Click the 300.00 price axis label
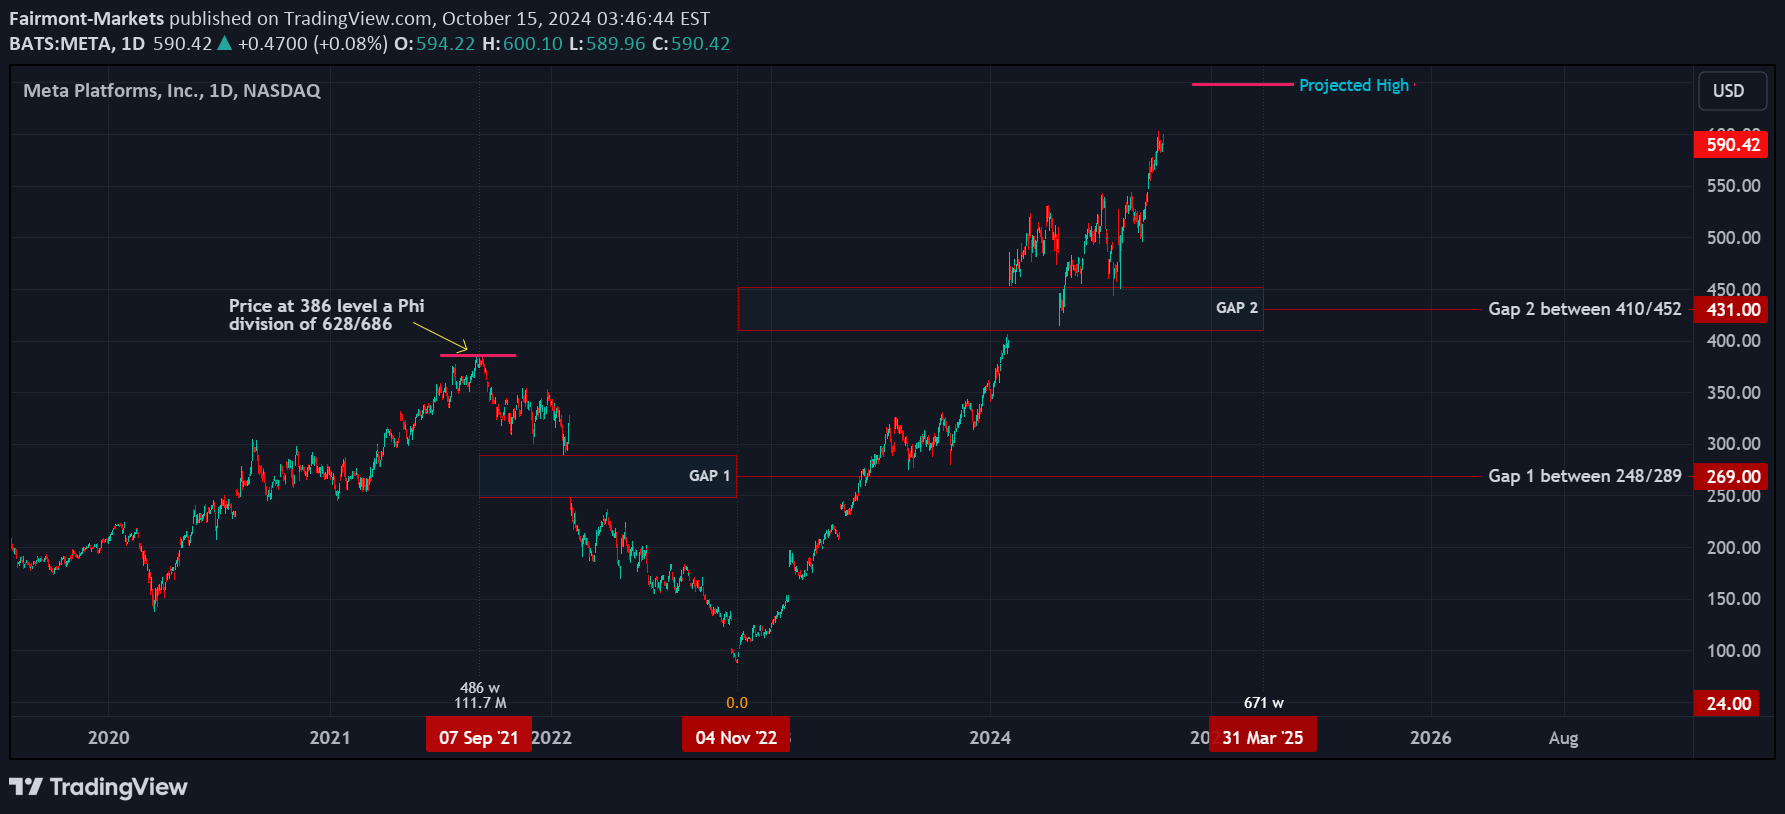Viewport: 1785px width, 814px height. tap(1733, 444)
